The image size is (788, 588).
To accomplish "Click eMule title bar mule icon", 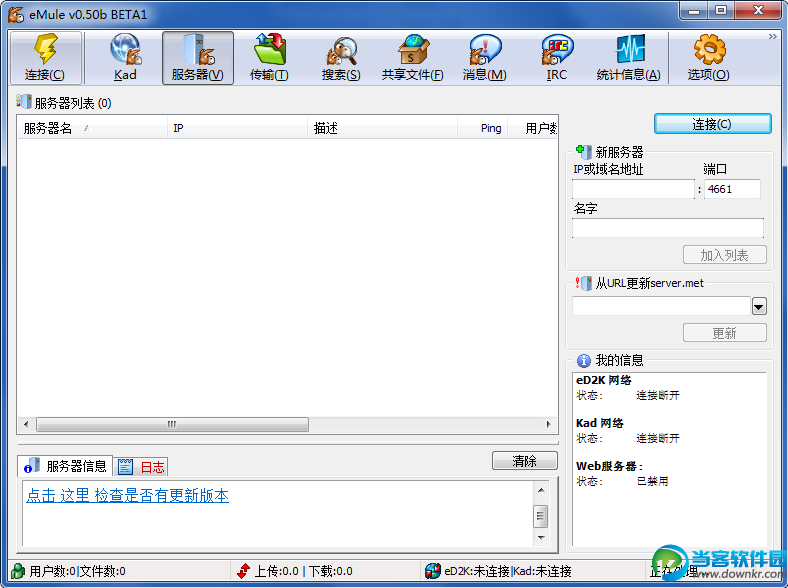I will [16, 14].
